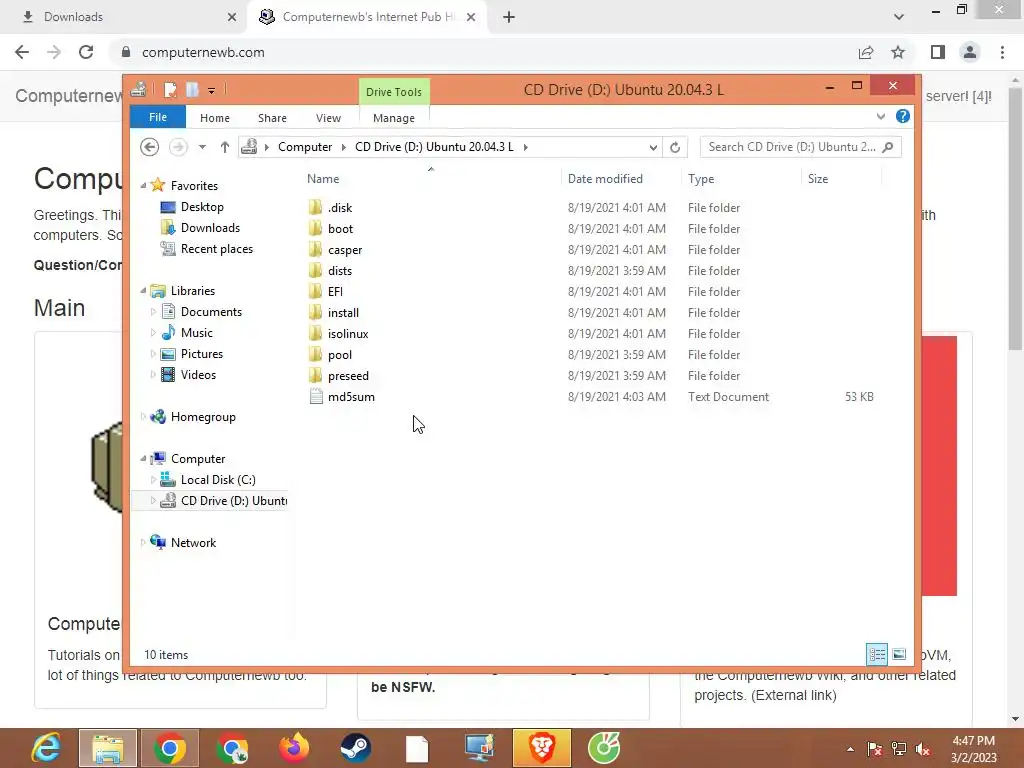
Task: Open the Manage ribbon tab
Action: tap(394, 118)
